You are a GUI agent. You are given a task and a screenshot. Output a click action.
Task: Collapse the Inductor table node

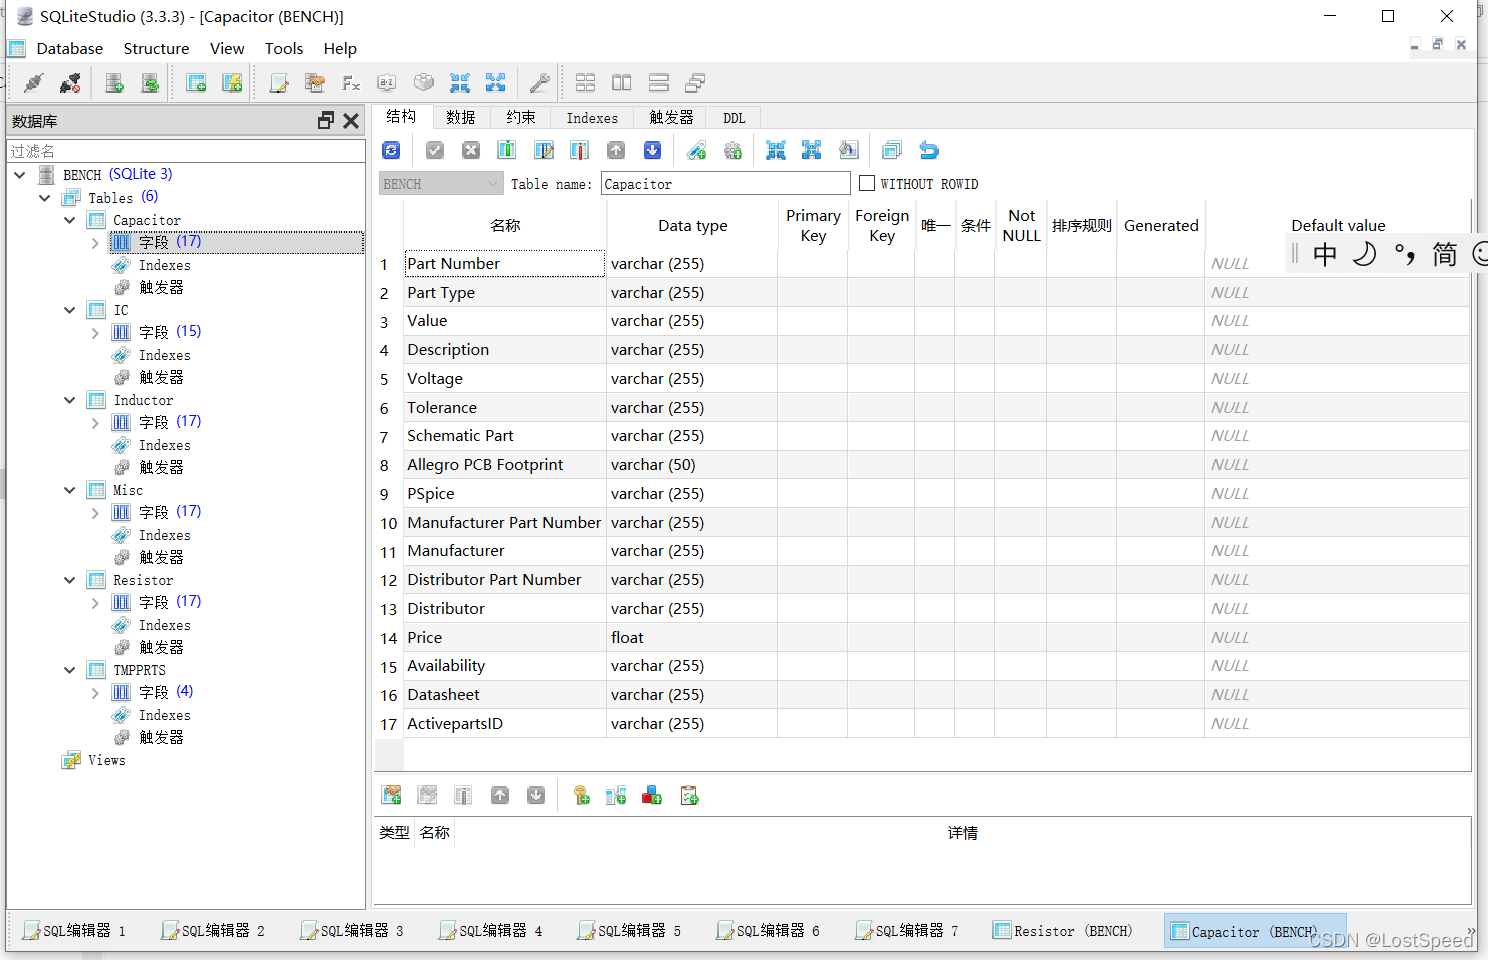click(70, 400)
